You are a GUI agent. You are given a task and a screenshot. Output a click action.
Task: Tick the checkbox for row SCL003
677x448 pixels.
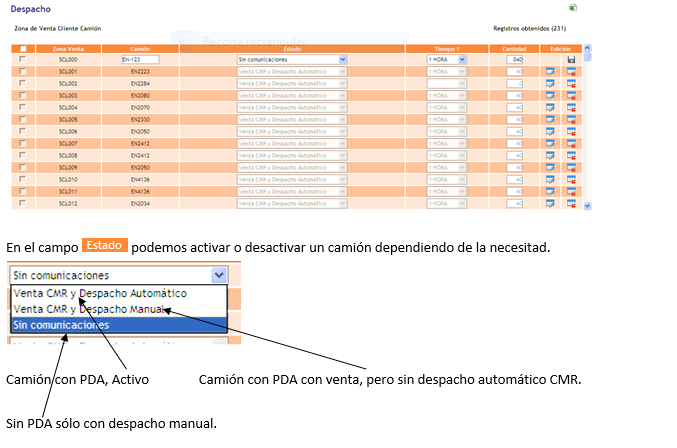point(22,95)
